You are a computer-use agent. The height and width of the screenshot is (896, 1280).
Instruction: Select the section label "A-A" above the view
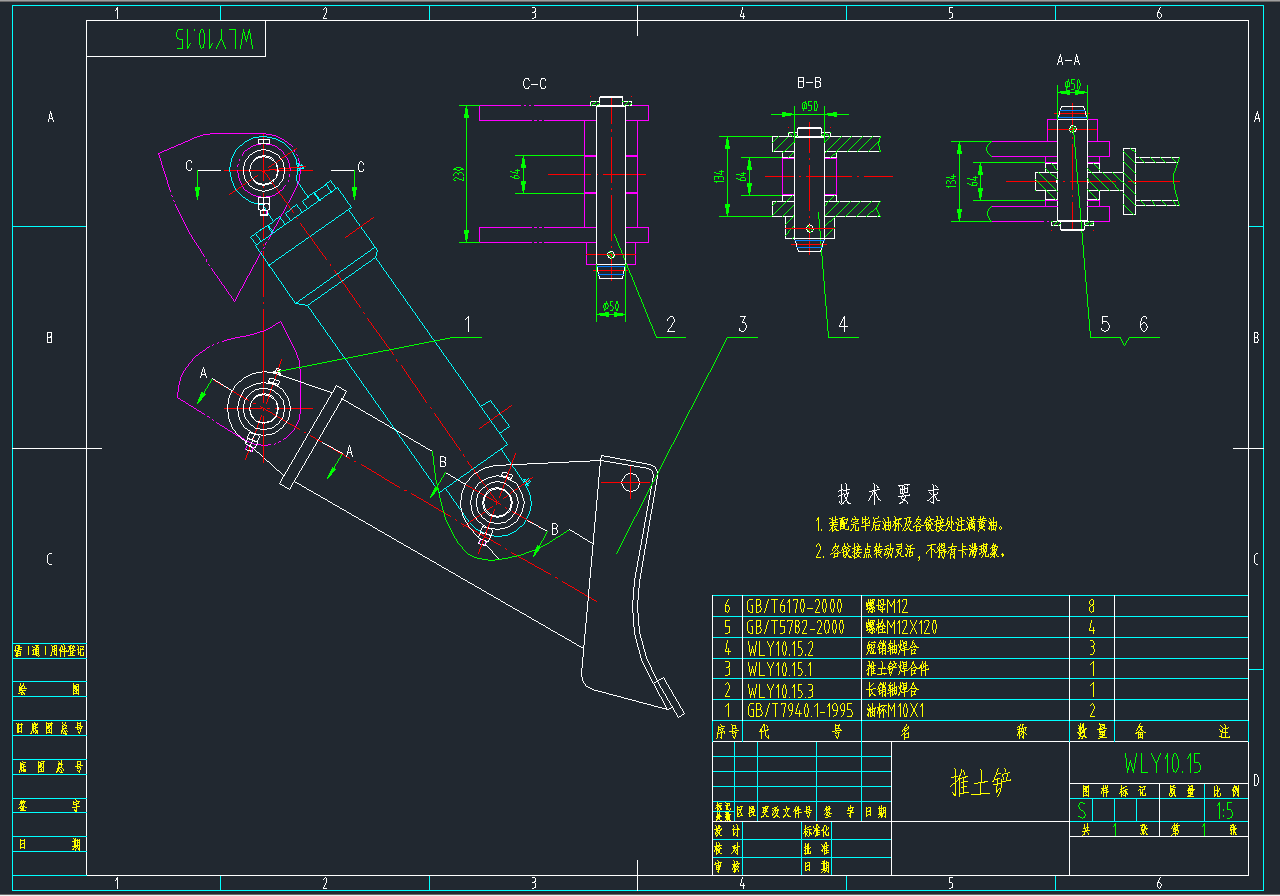point(1069,61)
